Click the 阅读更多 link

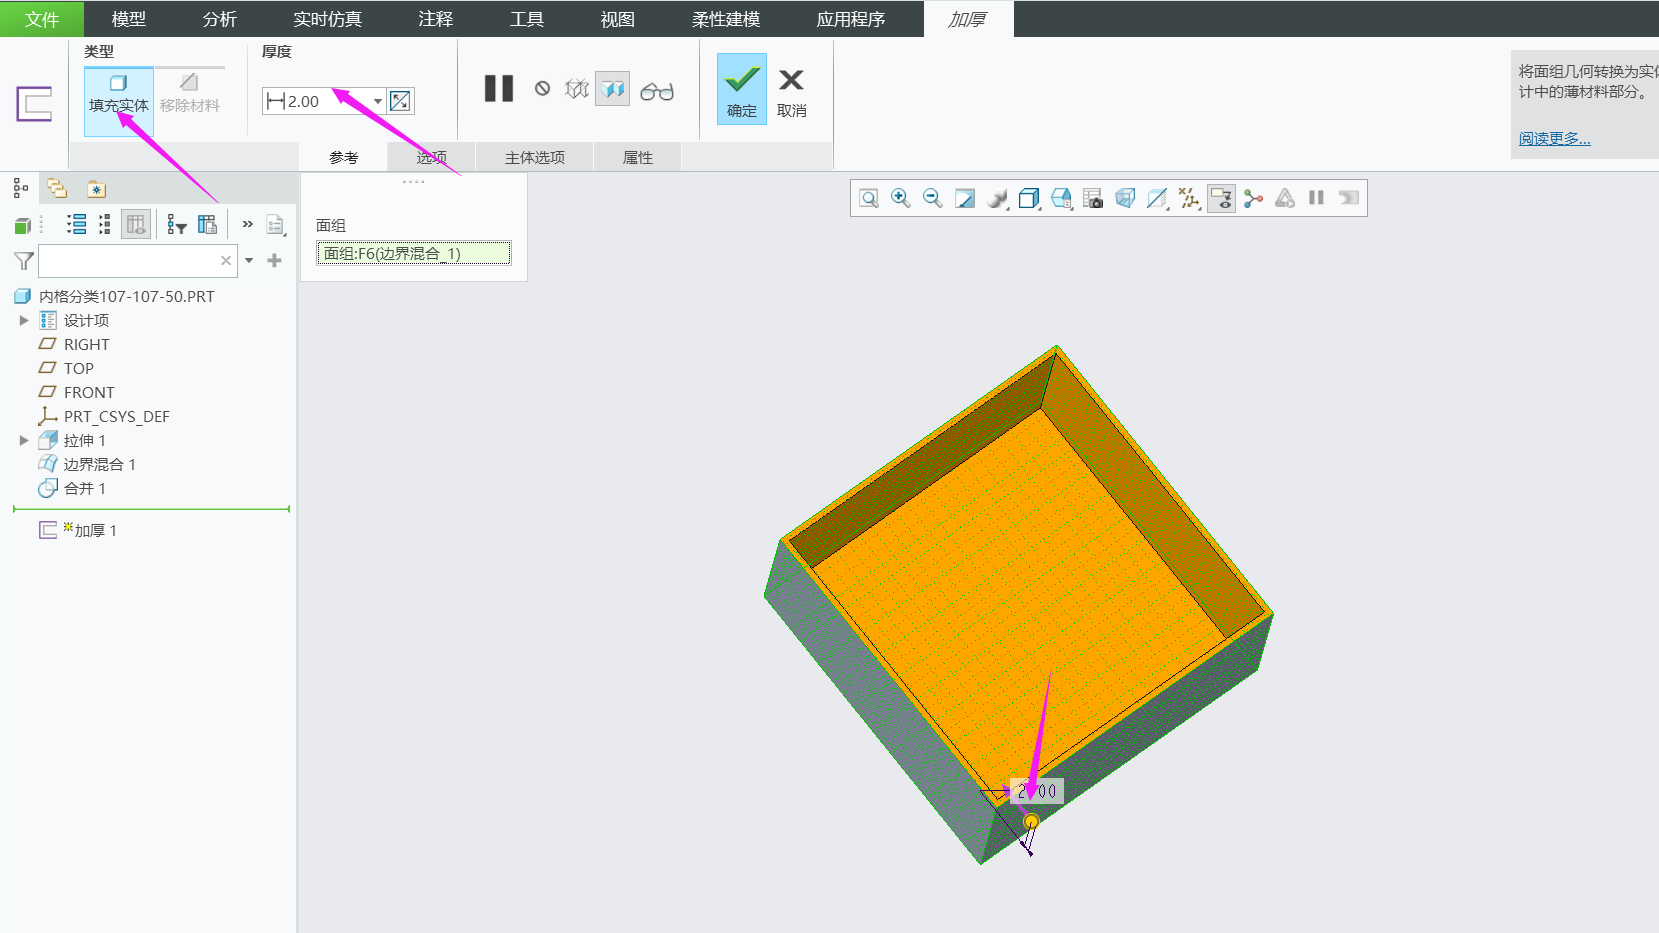[1554, 139]
